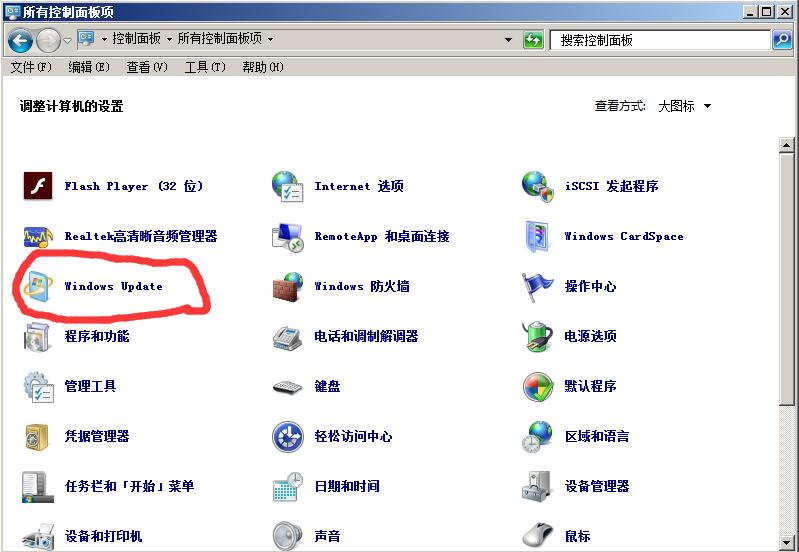
Task: Click the Internet 选项 link text
Action: 359,186
